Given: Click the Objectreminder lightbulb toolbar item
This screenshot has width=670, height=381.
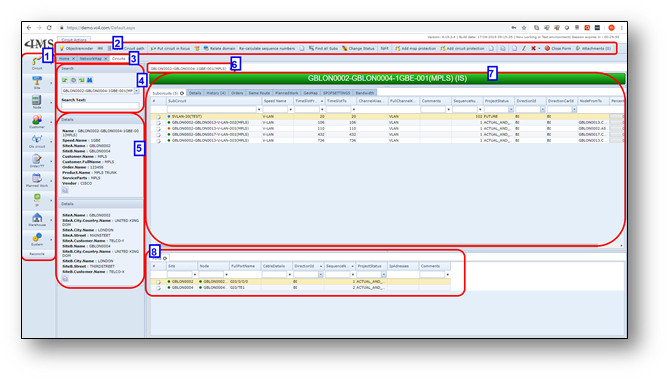Looking at the screenshot, I should (x=76, y=49).
